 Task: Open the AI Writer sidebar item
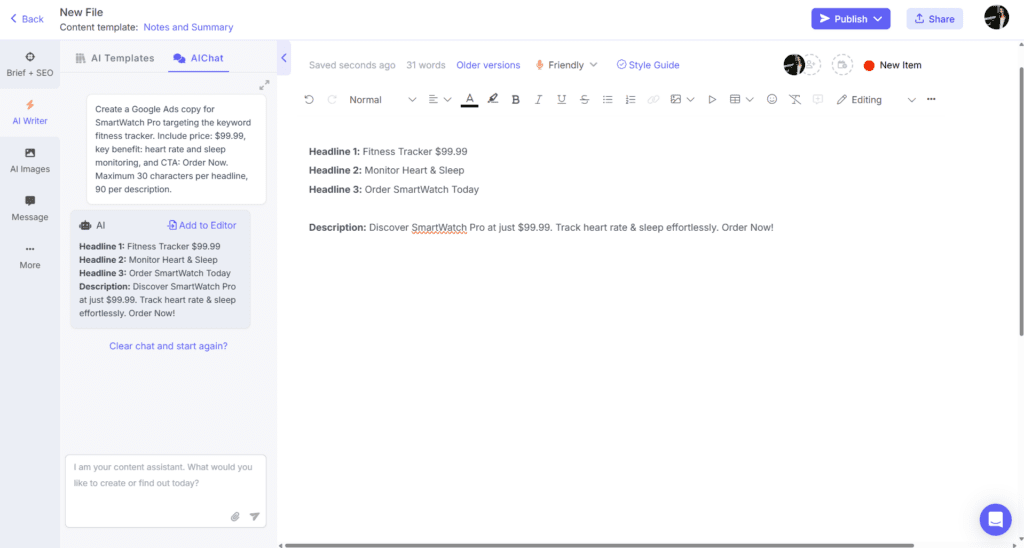pyautogui.click(x=30, y=112)
